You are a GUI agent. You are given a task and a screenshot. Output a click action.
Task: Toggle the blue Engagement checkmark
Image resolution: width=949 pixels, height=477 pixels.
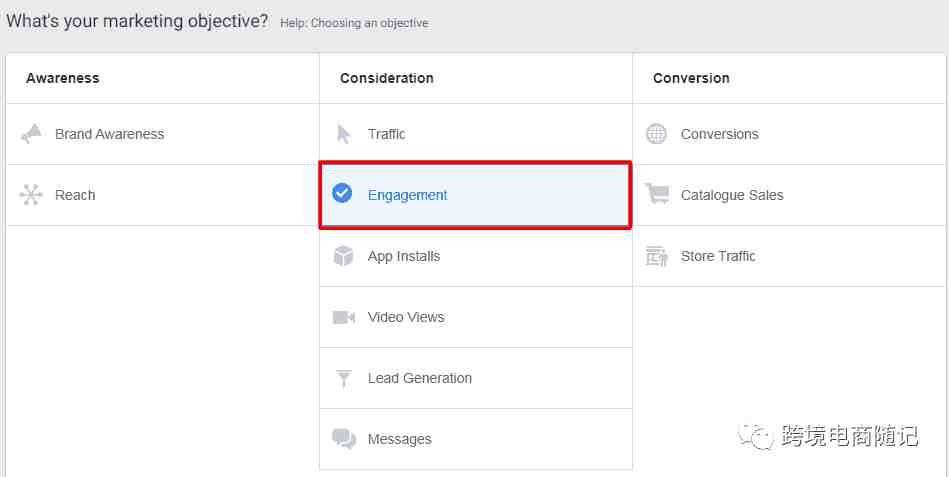pos(342,194)
